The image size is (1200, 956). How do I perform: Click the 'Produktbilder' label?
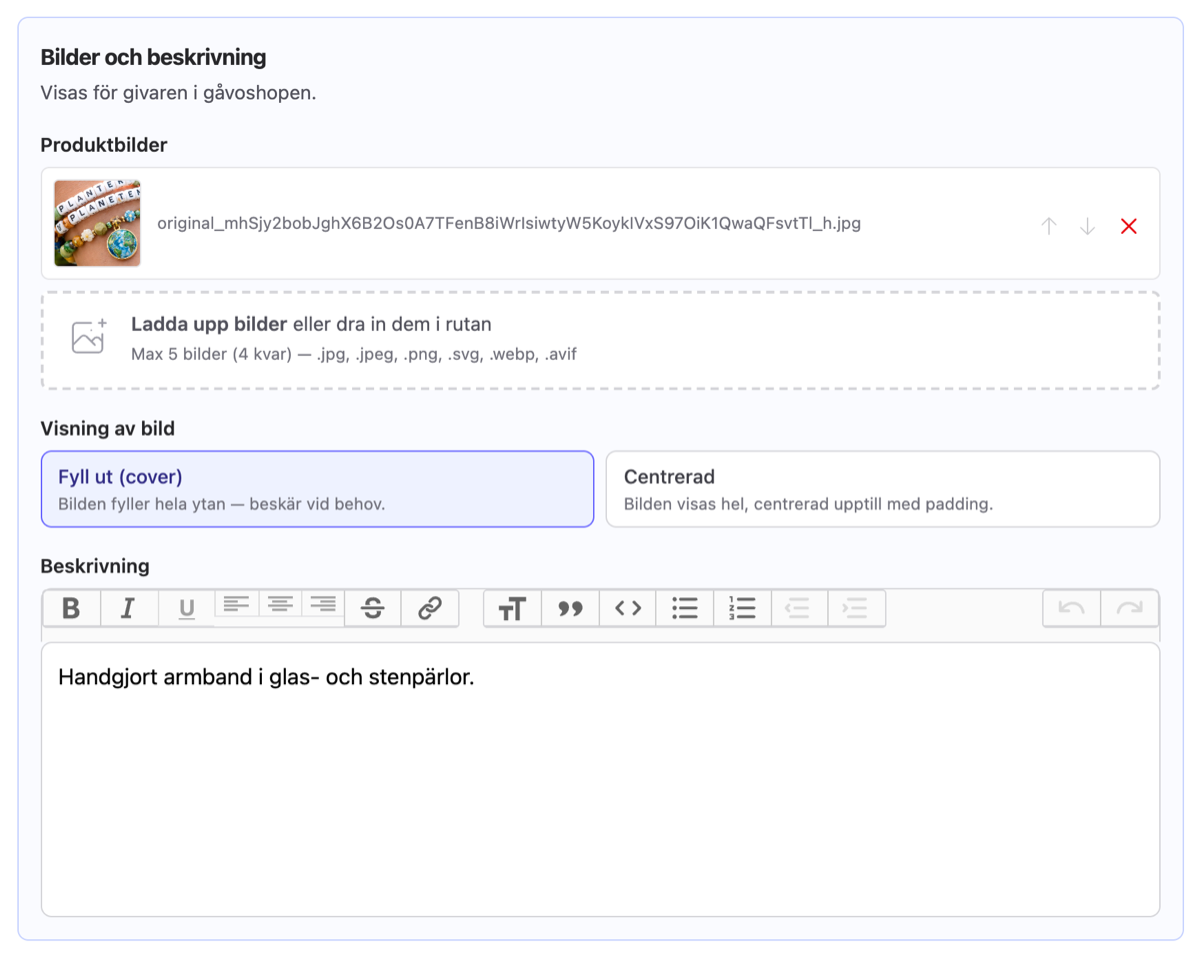click(104, 145)
